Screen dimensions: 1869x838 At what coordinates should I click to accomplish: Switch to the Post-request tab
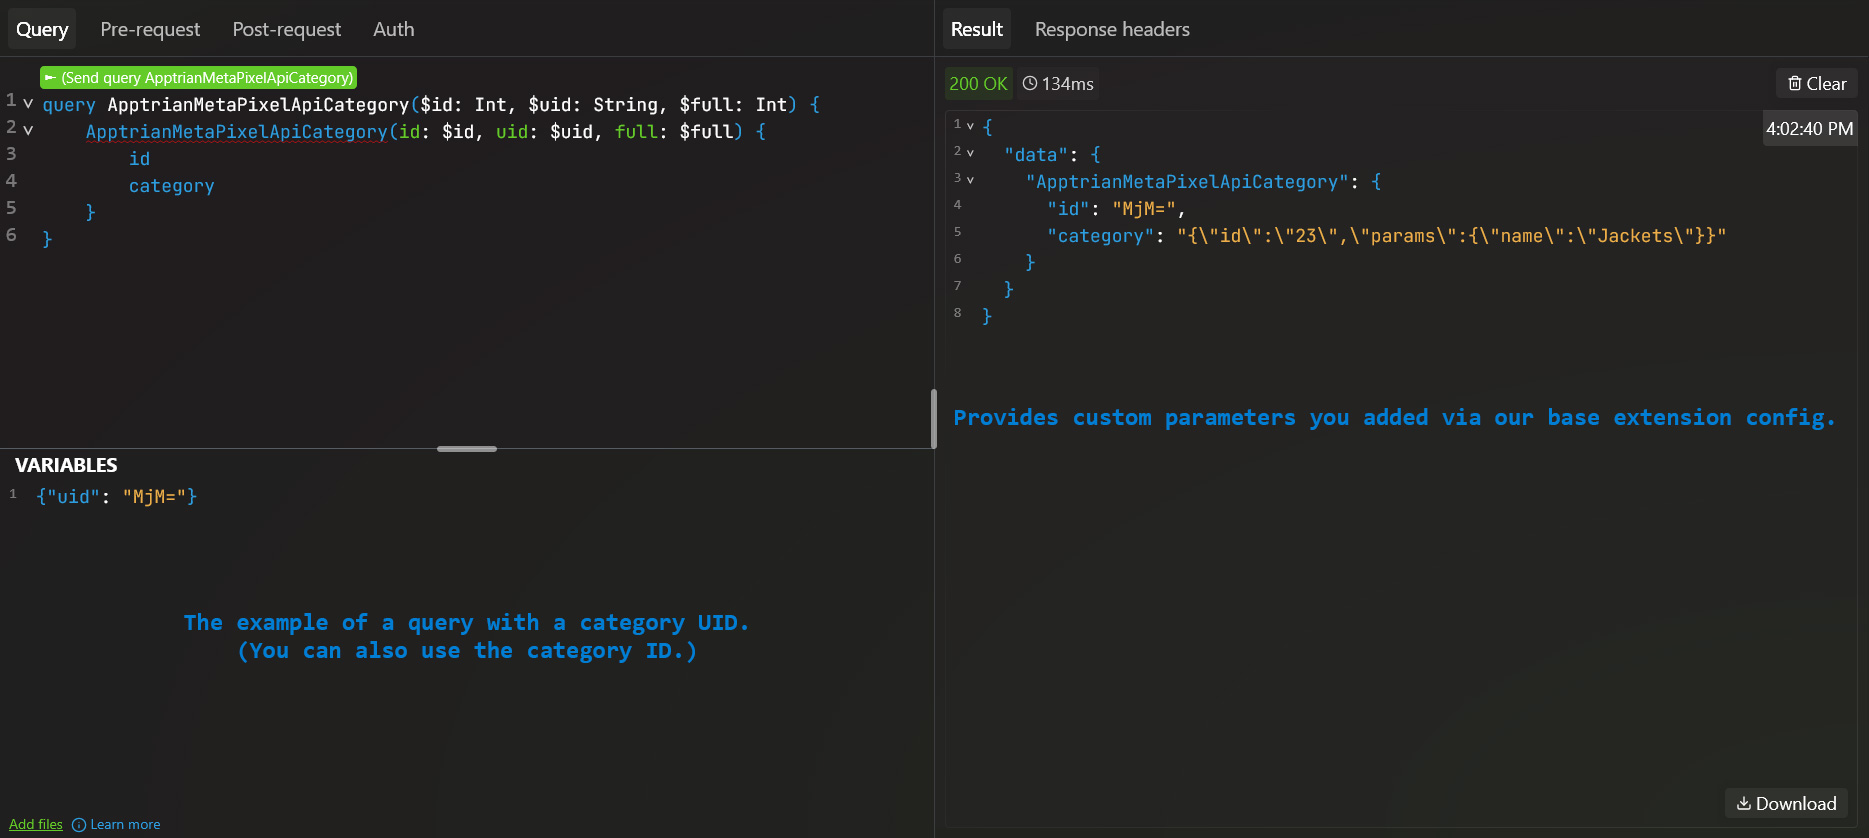click(287, 29)
